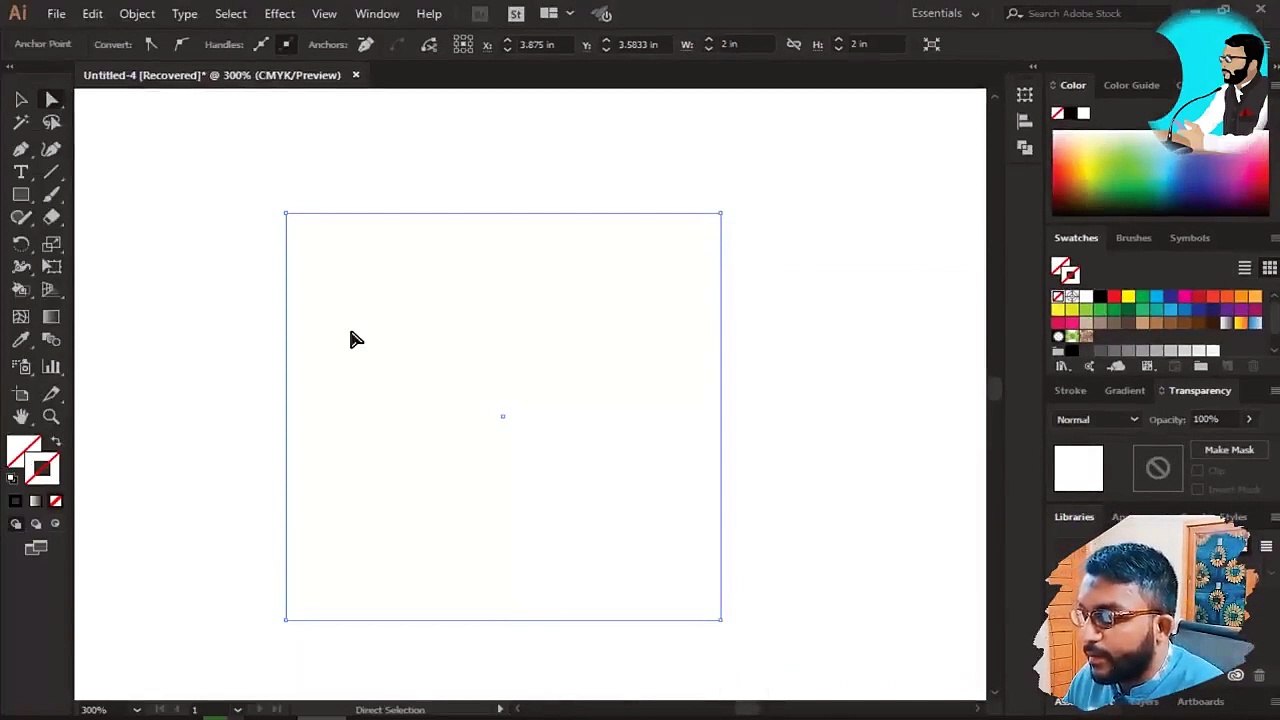
Task: Switch to the Color Guide tab
Action: tap(1131, 85)
